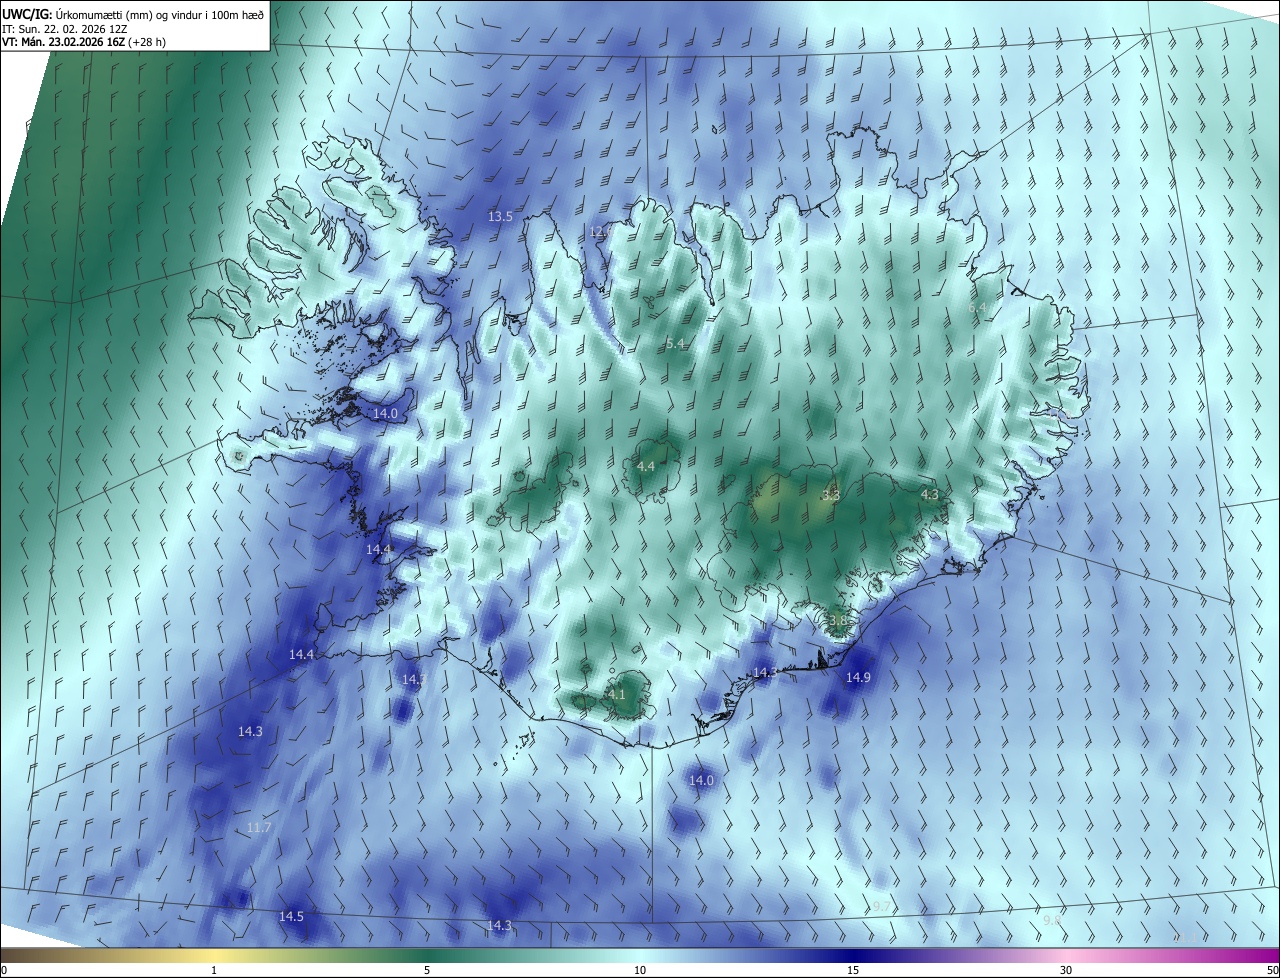Click the 11.7 value label on the map
1280x978 pixels.
point(258,828)
